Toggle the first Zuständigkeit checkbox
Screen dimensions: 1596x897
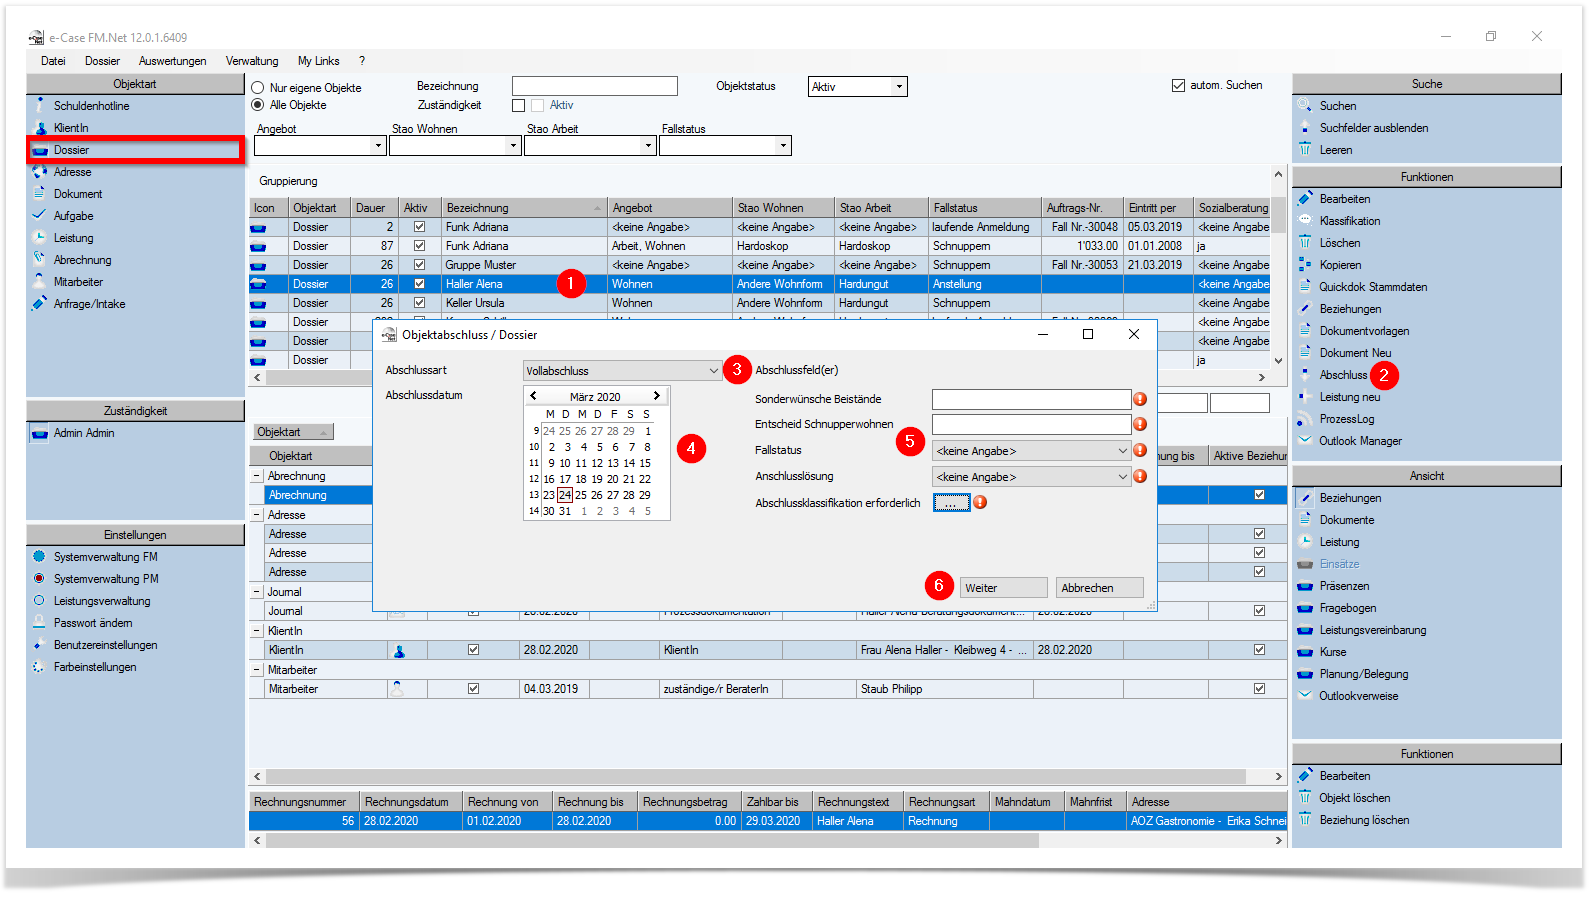pos(518,105)
